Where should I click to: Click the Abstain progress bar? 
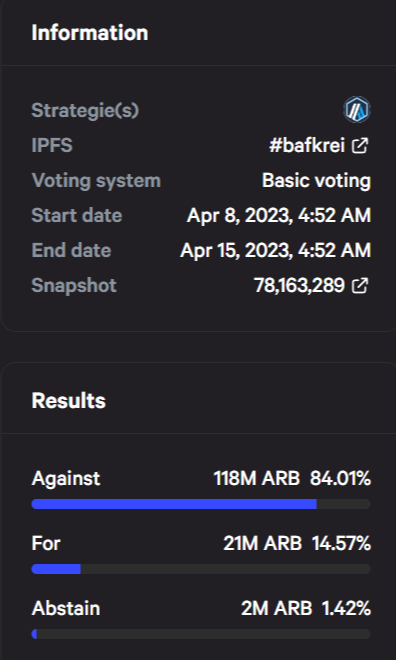tap(201, 634)
